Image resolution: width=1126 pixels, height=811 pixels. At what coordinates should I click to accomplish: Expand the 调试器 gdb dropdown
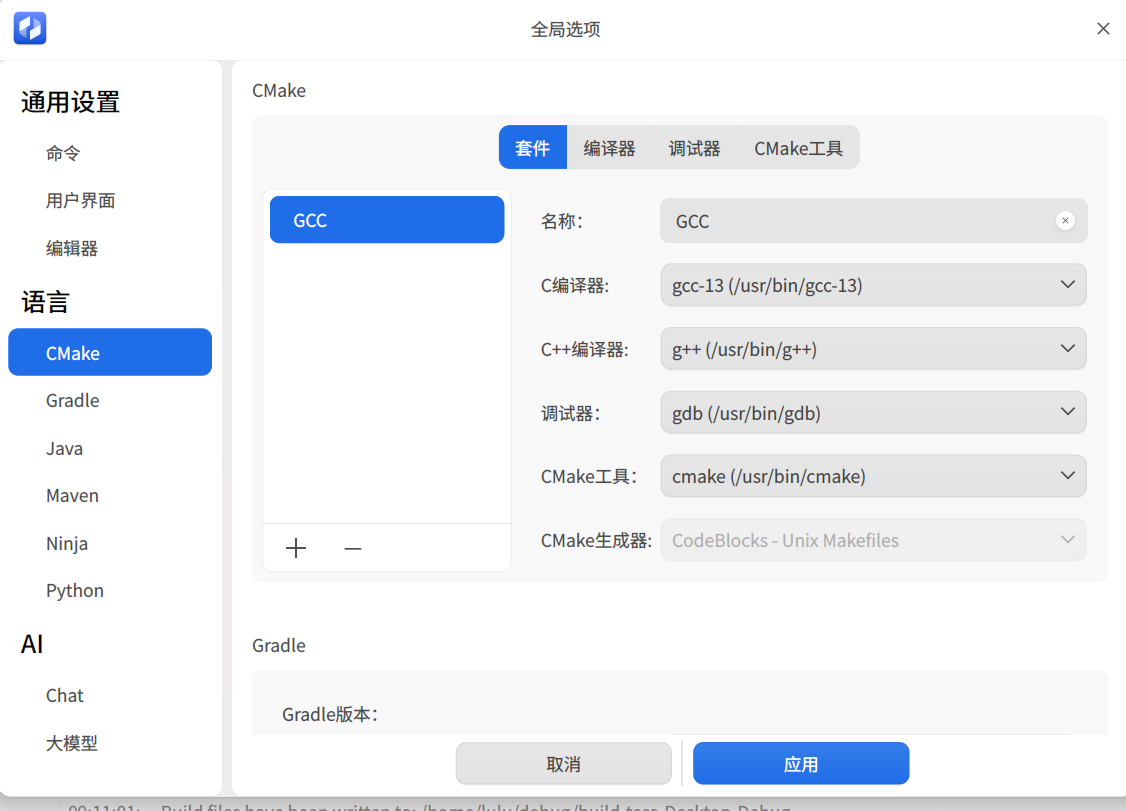(x=873, y=413)
